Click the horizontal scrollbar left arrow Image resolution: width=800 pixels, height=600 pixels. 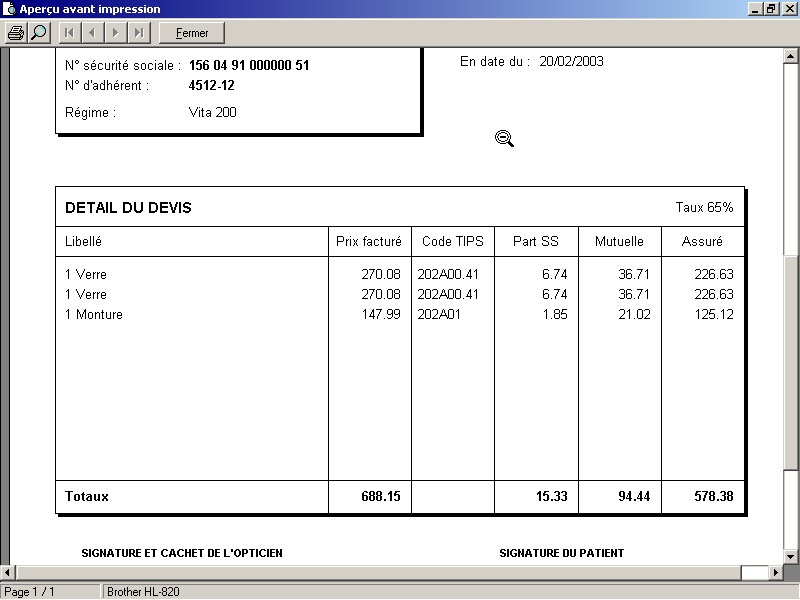click(8, 572)
